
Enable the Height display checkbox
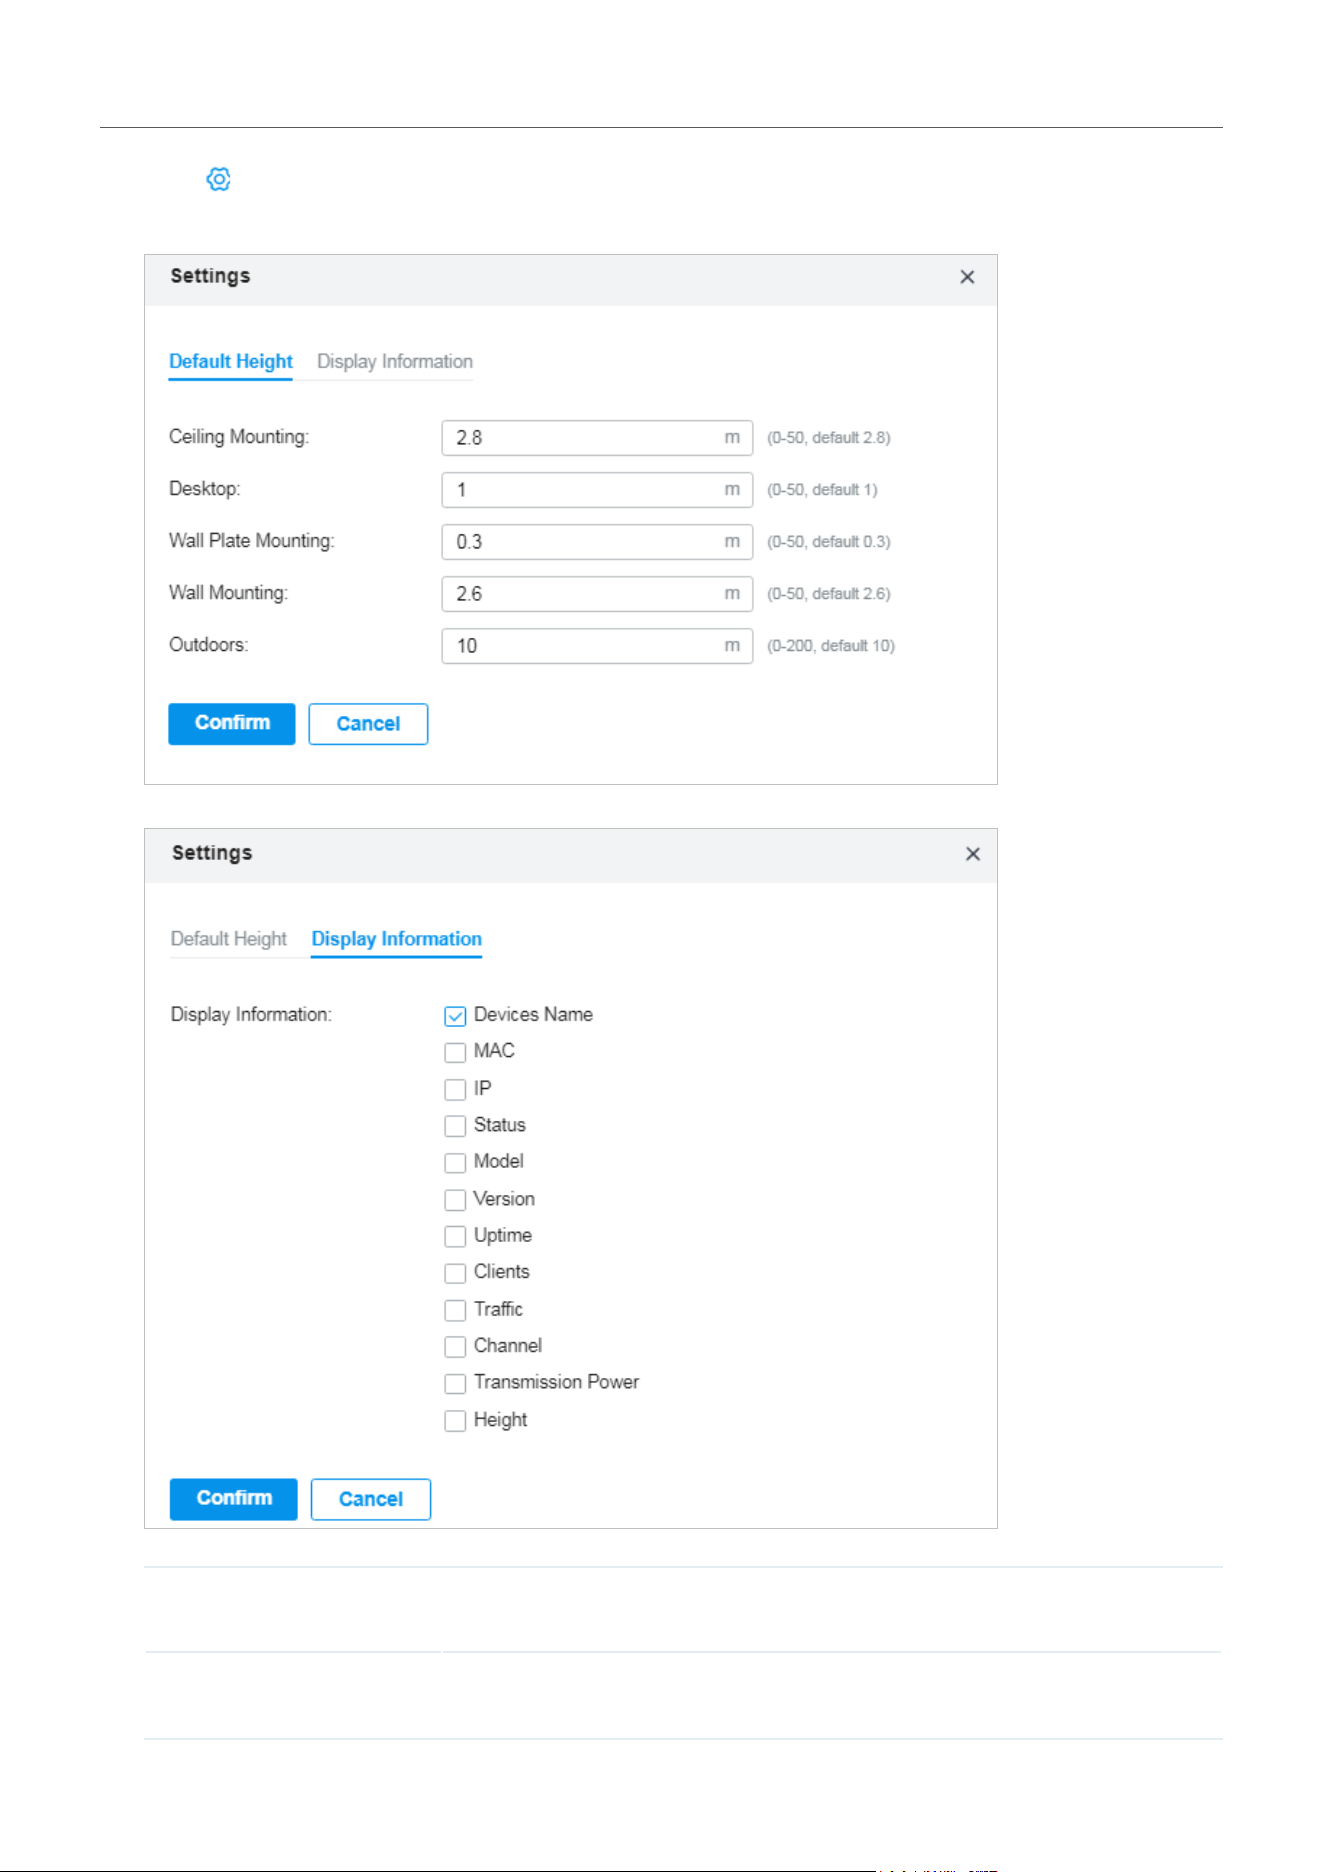click(455, 1420)
